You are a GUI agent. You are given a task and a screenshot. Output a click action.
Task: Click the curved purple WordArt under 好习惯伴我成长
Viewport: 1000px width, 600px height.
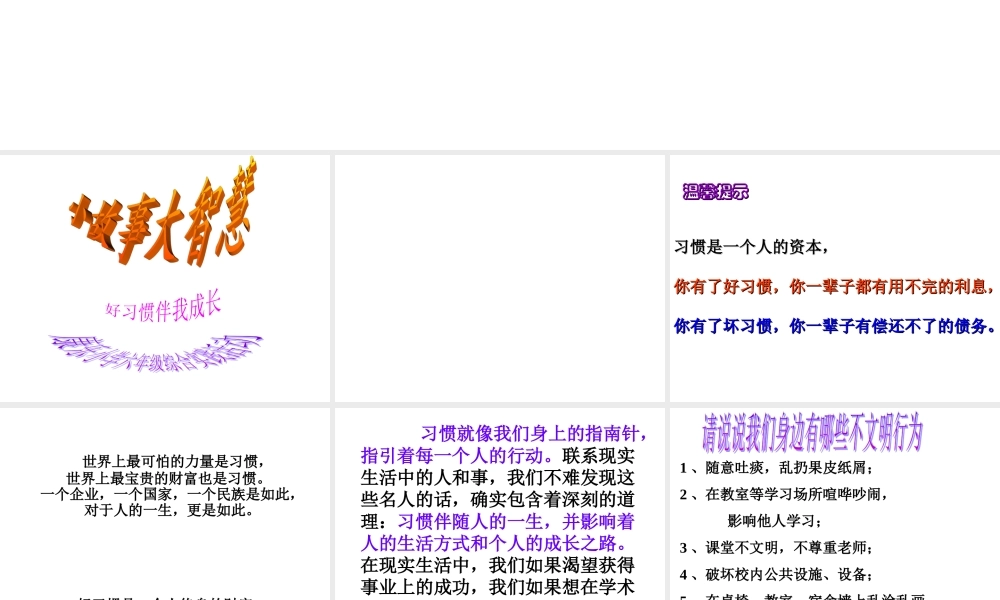pos(156,353)
